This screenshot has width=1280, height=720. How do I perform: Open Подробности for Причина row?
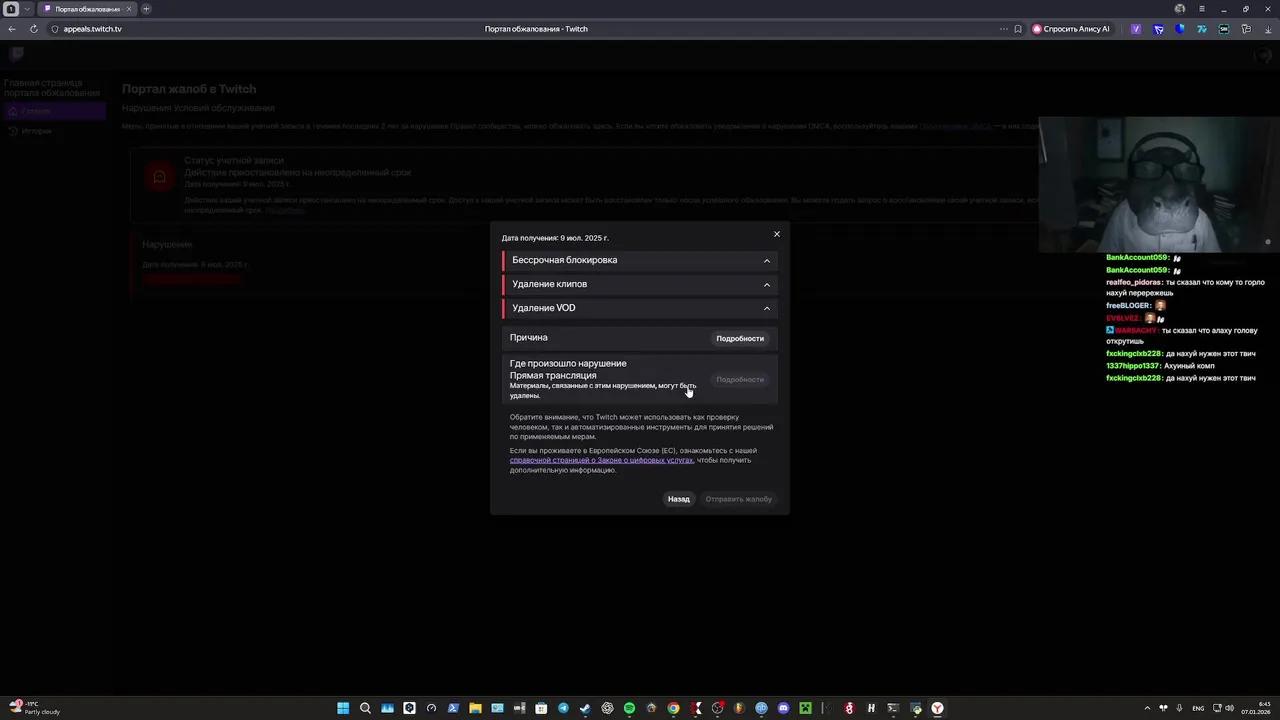click(740, 338)
